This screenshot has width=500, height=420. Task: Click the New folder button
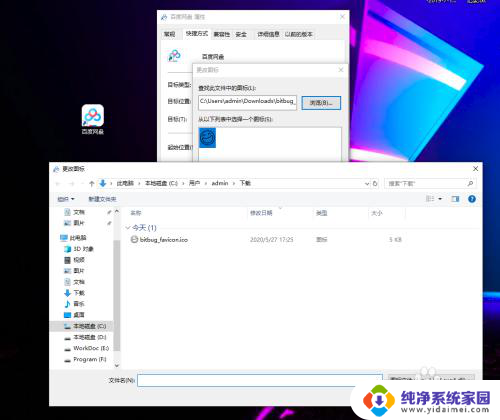coord(102,199)
